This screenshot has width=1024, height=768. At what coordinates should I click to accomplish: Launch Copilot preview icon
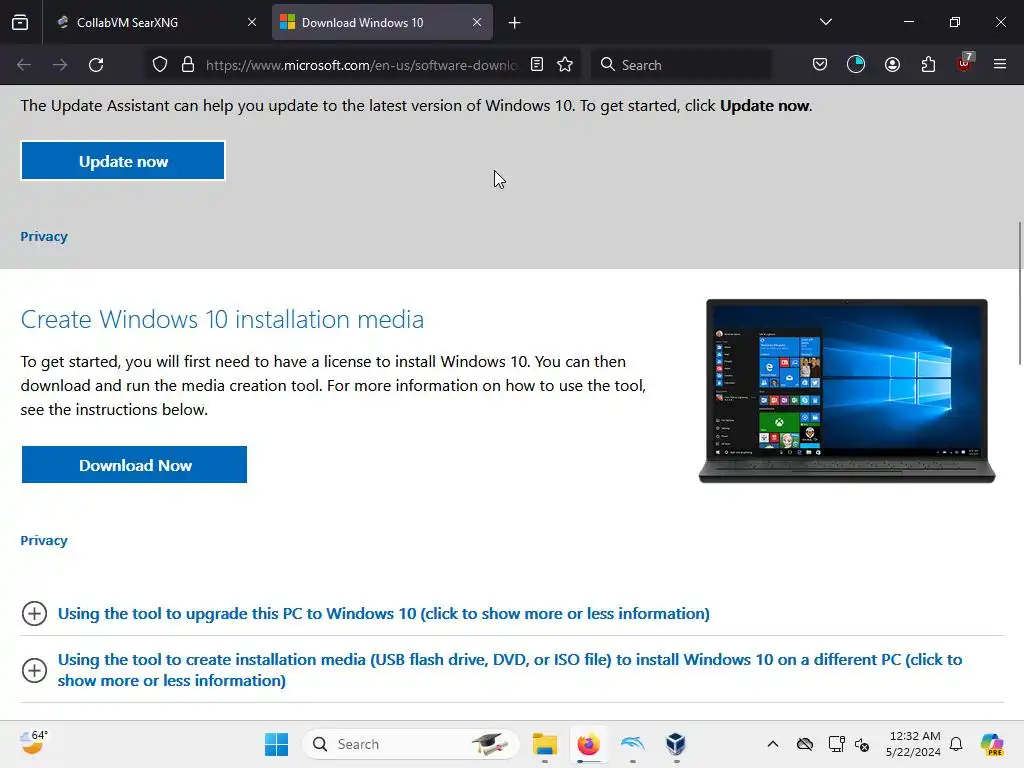tap(992, 744)
